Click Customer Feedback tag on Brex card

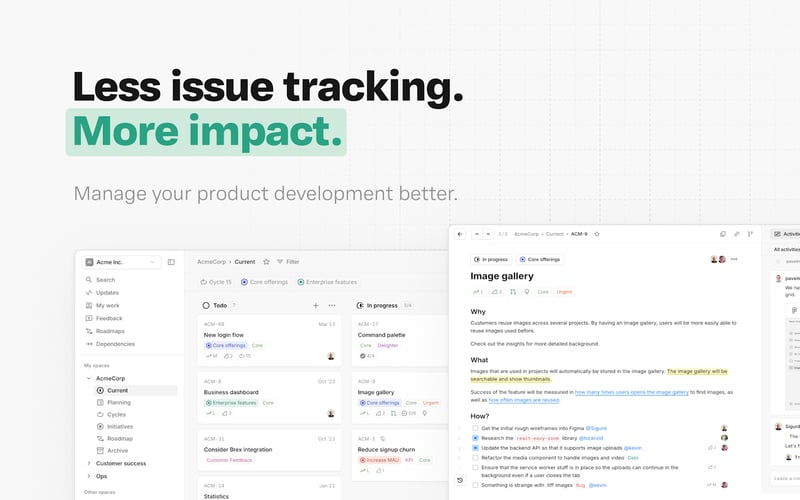click(x=229, y=460)
